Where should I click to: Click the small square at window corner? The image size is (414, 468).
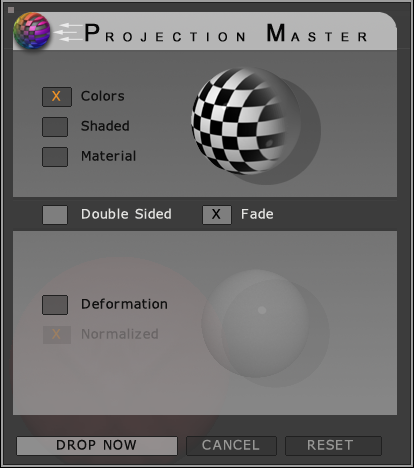(x=11, y=10)
